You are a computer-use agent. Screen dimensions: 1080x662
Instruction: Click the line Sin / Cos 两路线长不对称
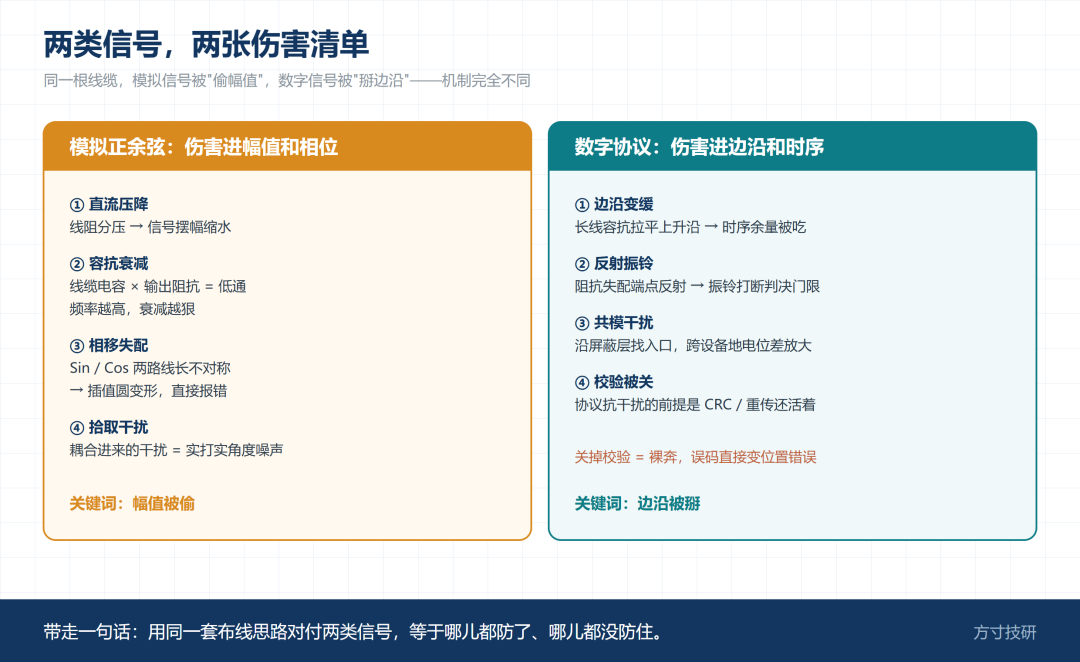click(x=150, y=368)
